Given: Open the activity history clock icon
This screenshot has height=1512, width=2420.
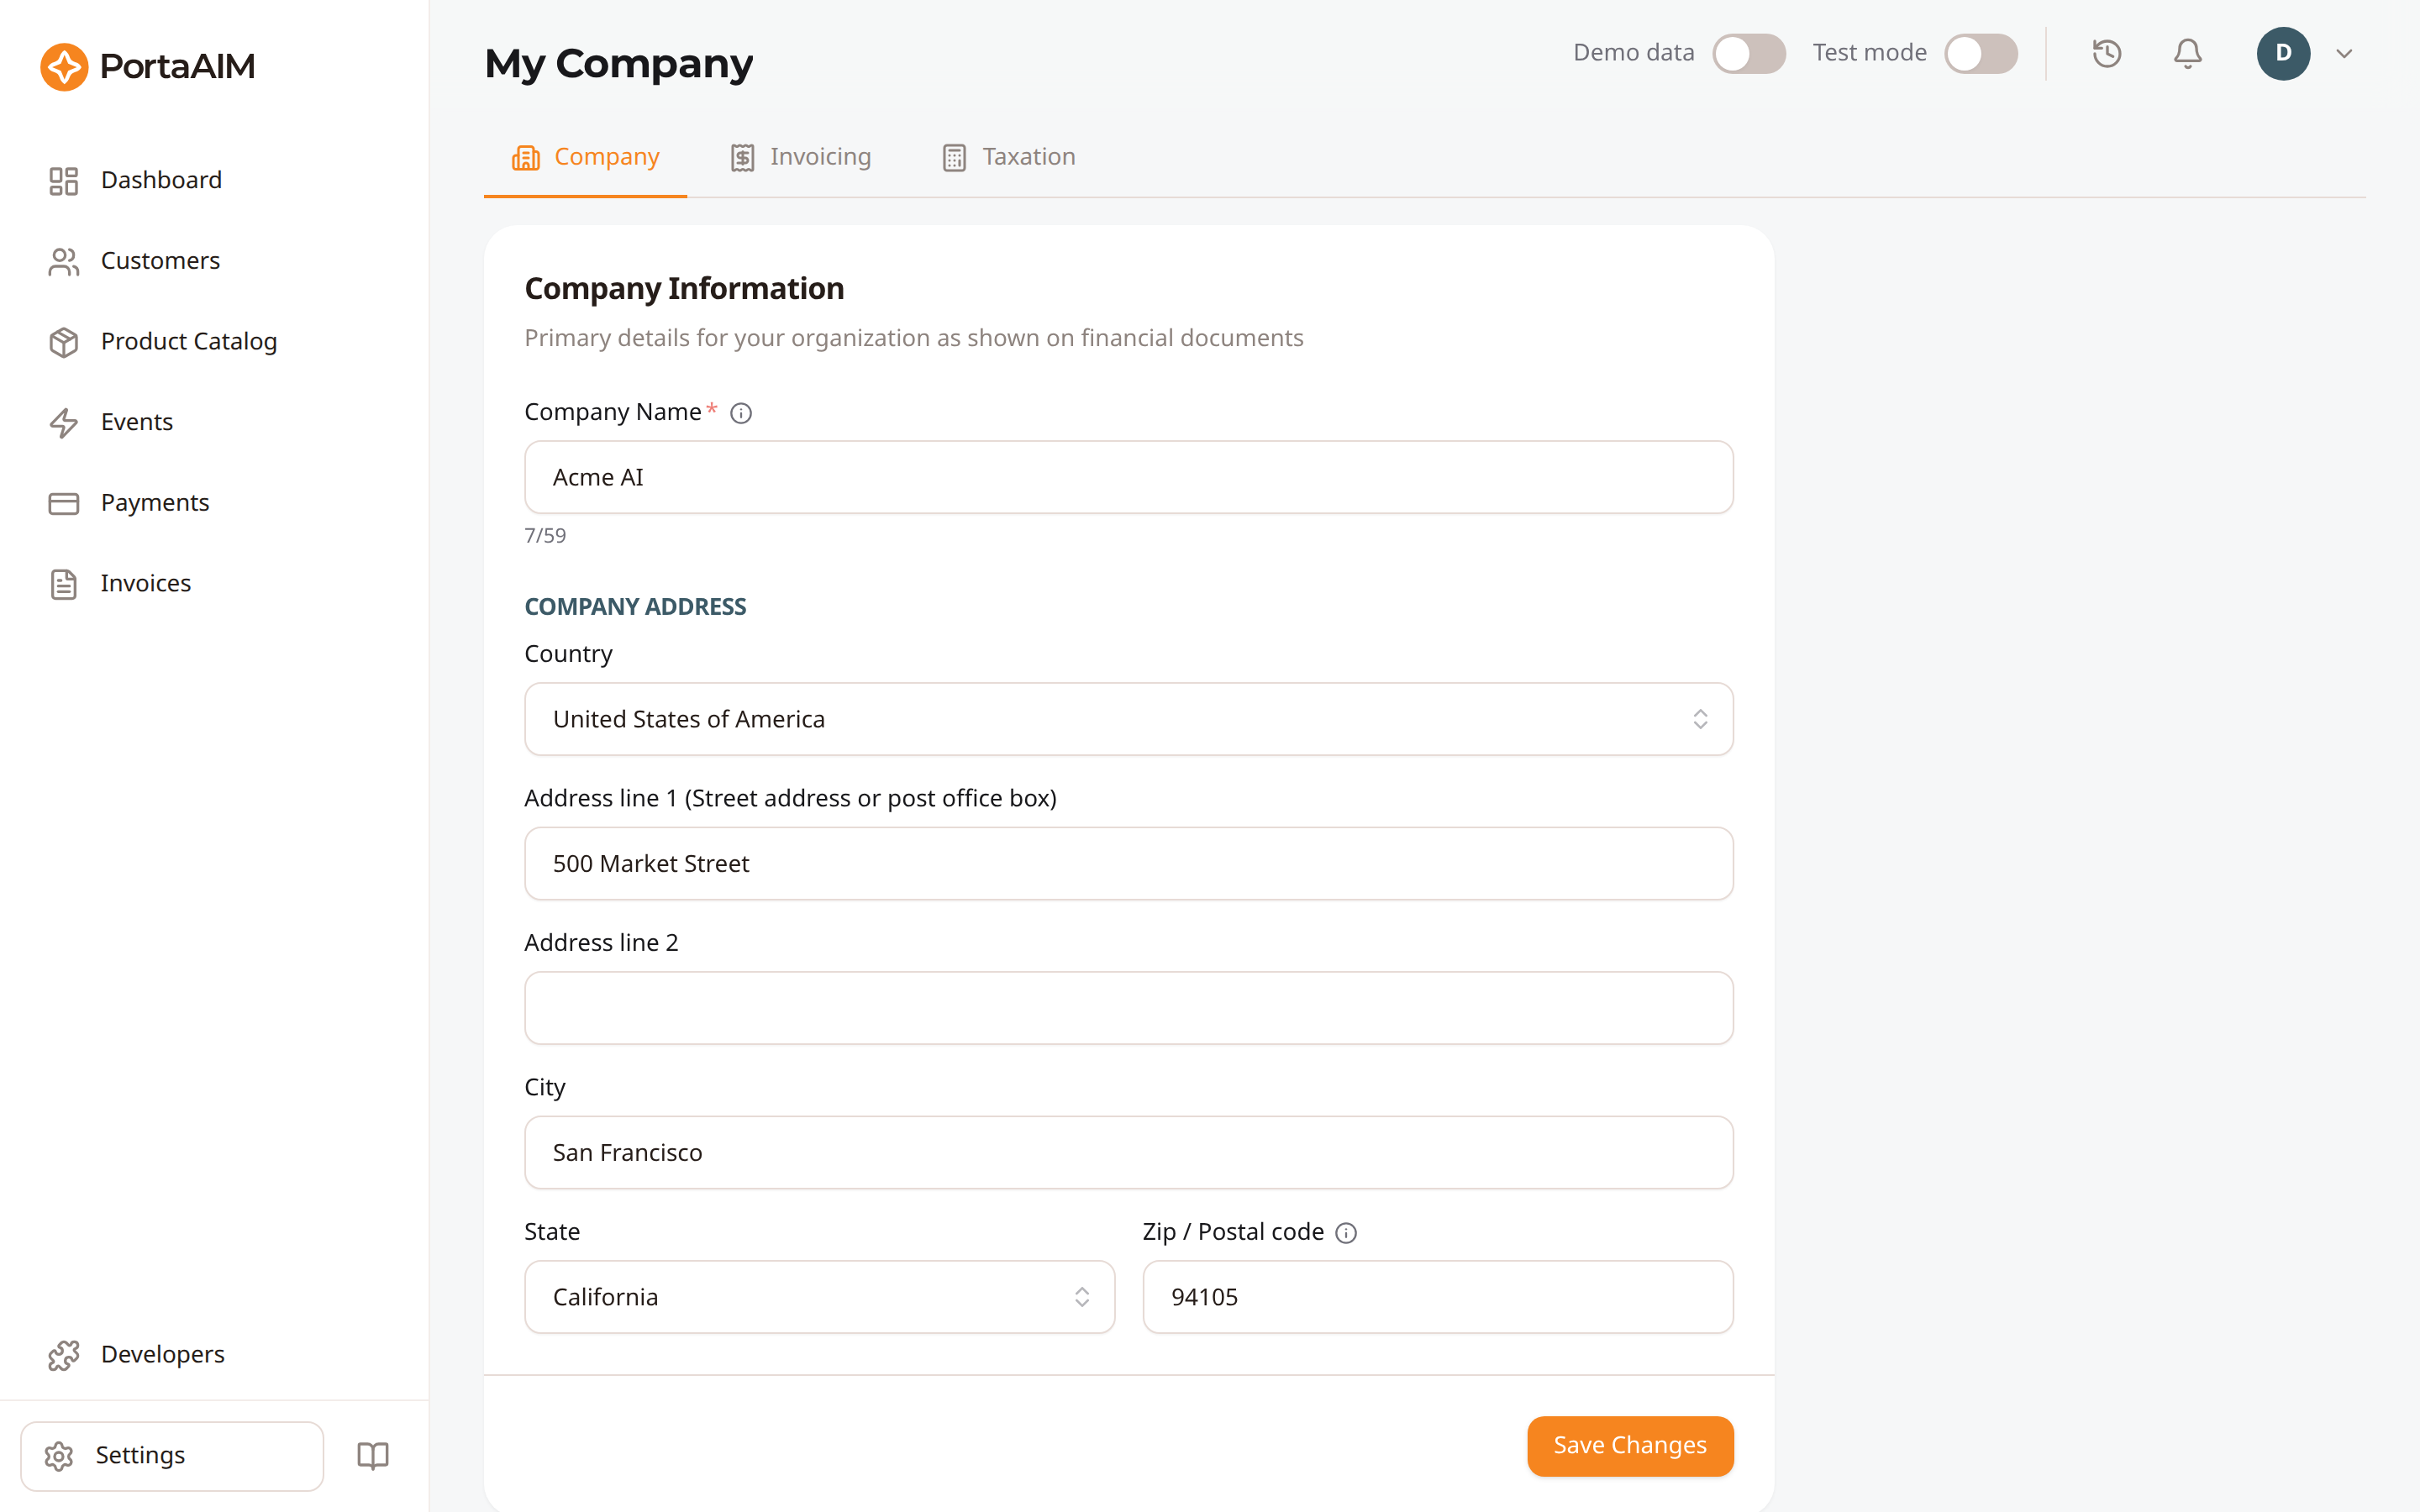Looking at the screenshot, I should pyautogui.click(x=2107, y=53).
